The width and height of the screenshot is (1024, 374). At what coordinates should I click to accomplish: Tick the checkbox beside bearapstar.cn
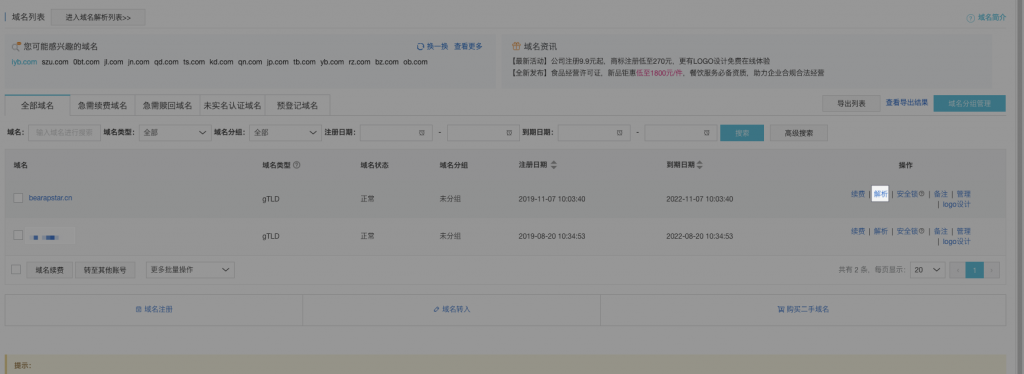18,198
